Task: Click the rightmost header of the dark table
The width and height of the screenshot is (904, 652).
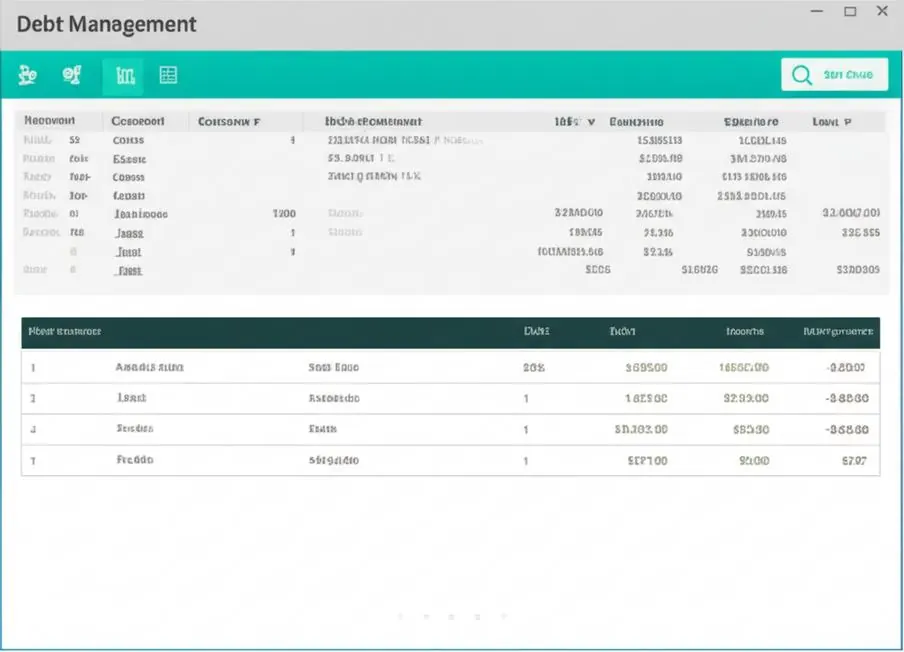Action: click(x=838, y=331)
